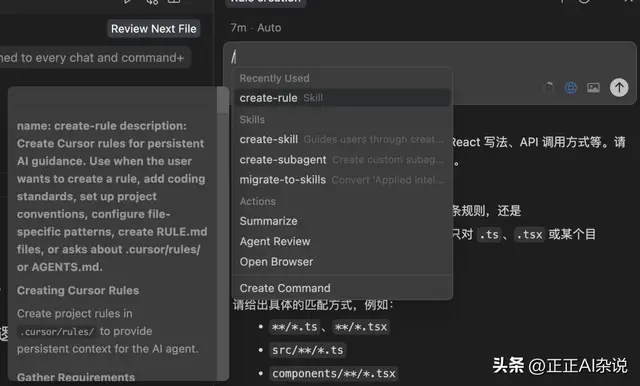This screenshot has width=640, height=386.
Task: Click Create Command at menu bottom
Action: click(x=342, y=288)
